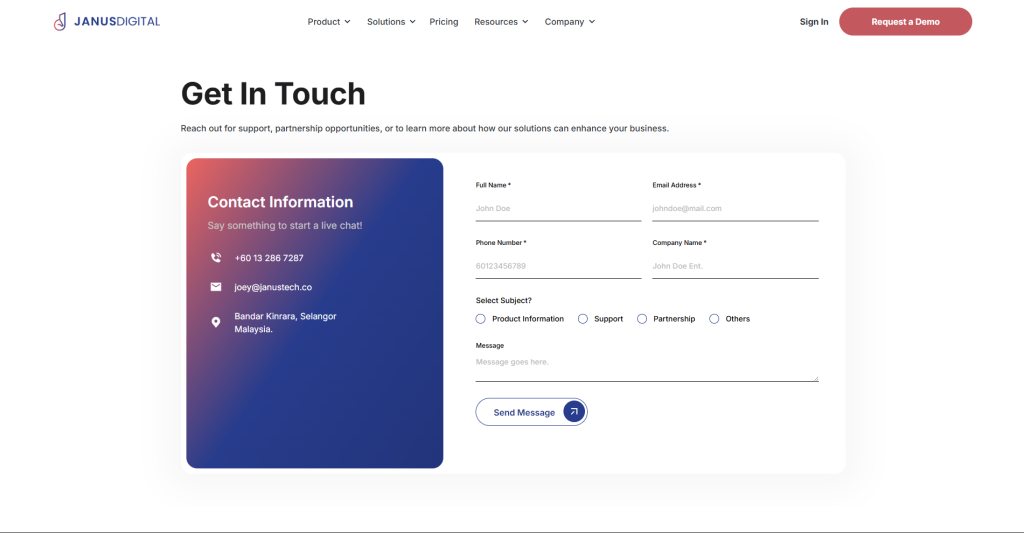Viewport: 1024px width, 533px height.
Task: Click the envelope email icon
Action: [216, 287]
